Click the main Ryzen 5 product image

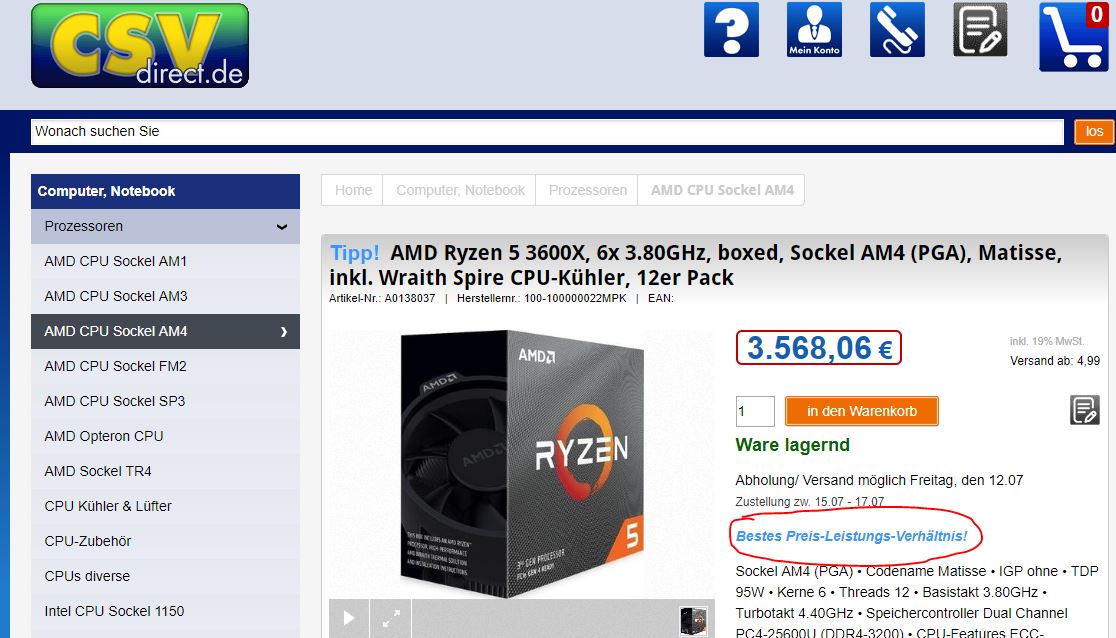click(x=522, y=463)
